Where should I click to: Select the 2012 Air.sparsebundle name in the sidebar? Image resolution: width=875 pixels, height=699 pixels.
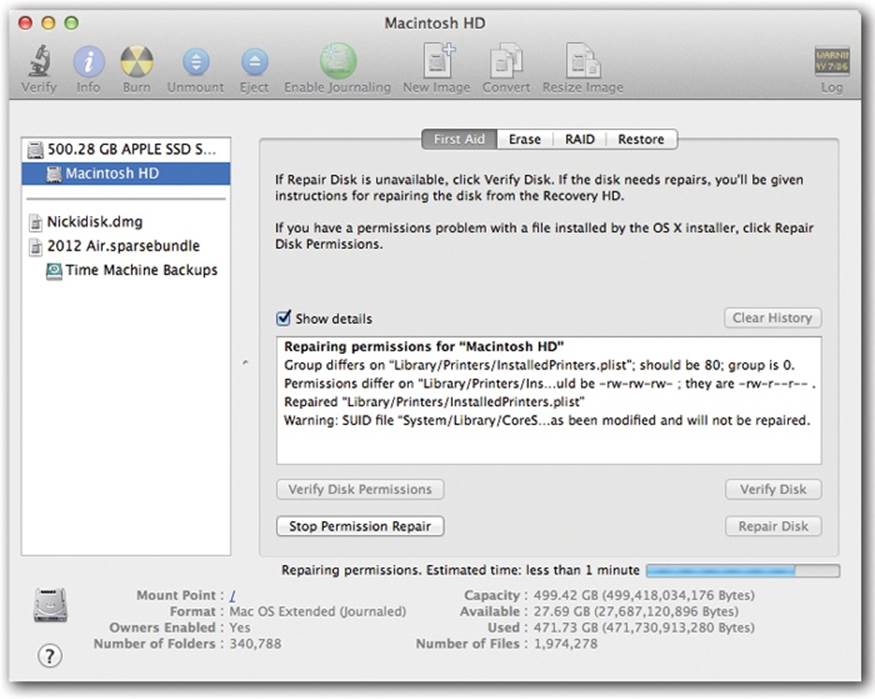123,246
